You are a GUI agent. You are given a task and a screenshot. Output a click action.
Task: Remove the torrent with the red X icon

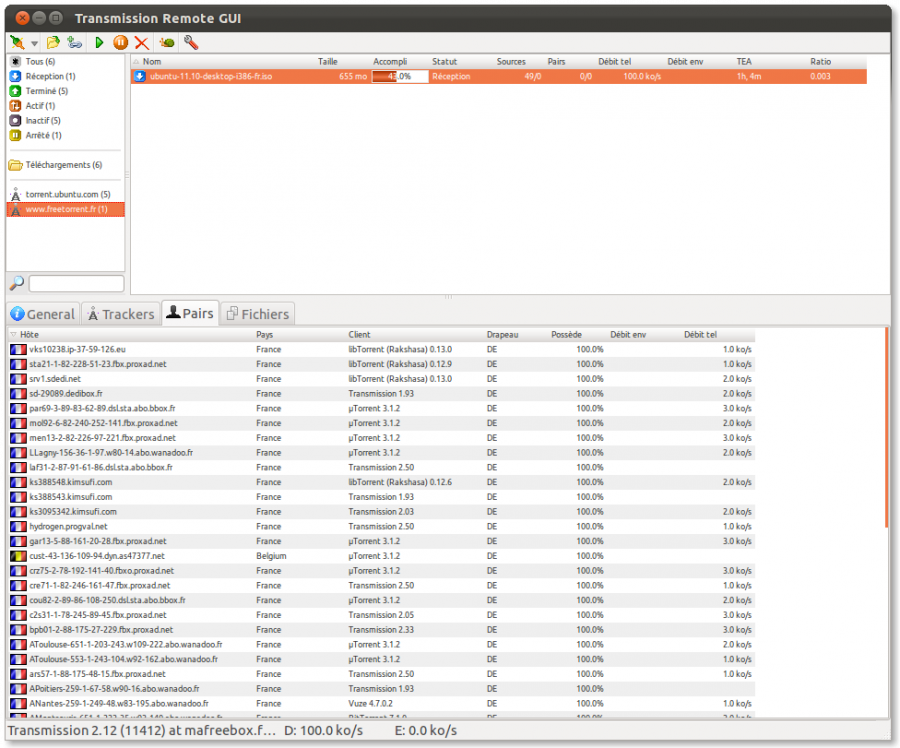click(x=142, y=43)
